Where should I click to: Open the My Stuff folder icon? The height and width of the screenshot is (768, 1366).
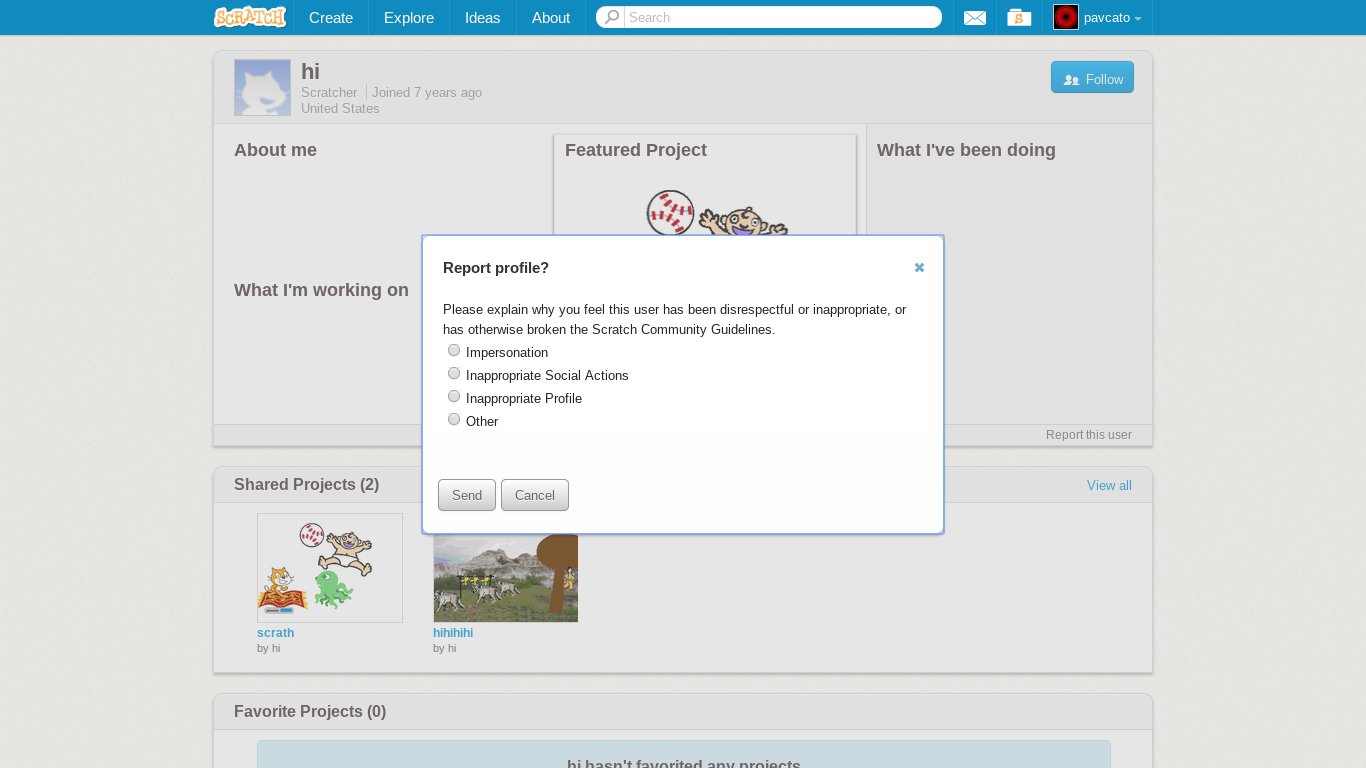tap(1019, 18)
